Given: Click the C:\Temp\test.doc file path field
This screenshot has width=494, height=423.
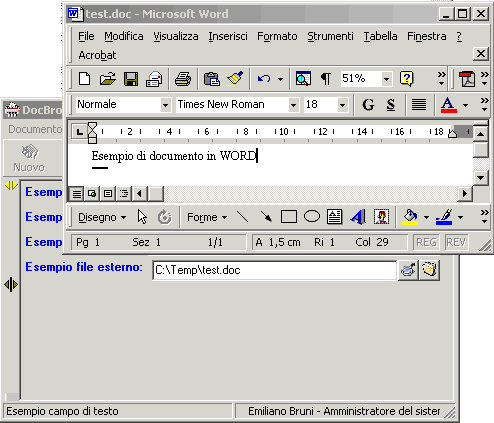Looking at the screenshot, I should click(x=274, y=270).
